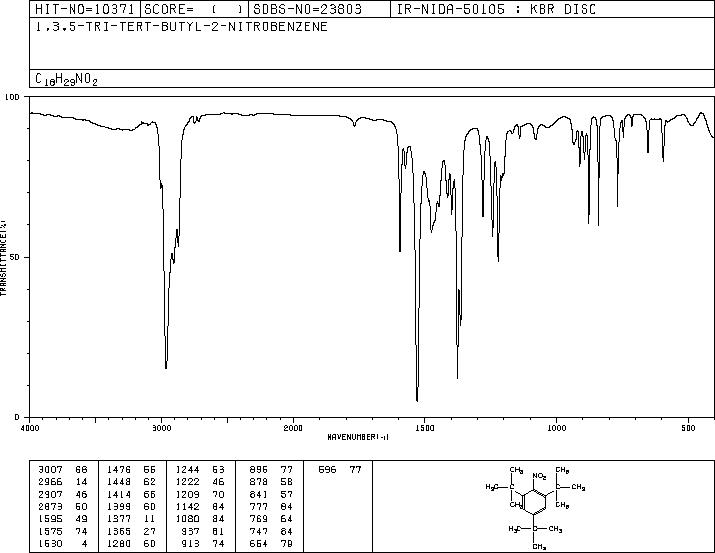
Task: Click the WAVENUMBER axis title
Action: tap(358, 437)
